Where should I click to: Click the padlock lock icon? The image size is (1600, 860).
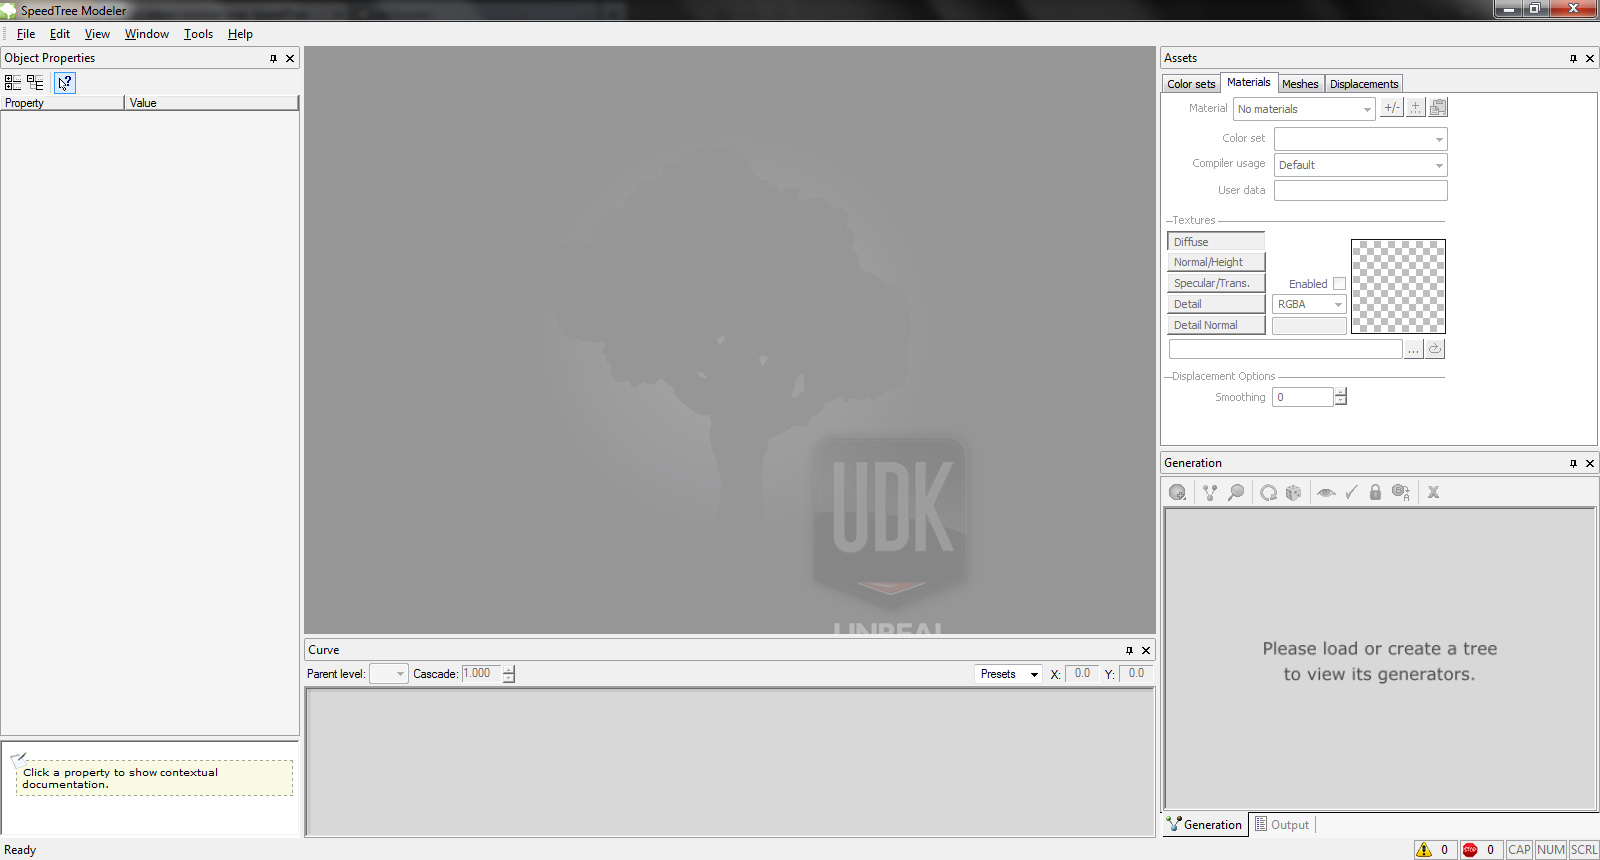(1375, 492)
